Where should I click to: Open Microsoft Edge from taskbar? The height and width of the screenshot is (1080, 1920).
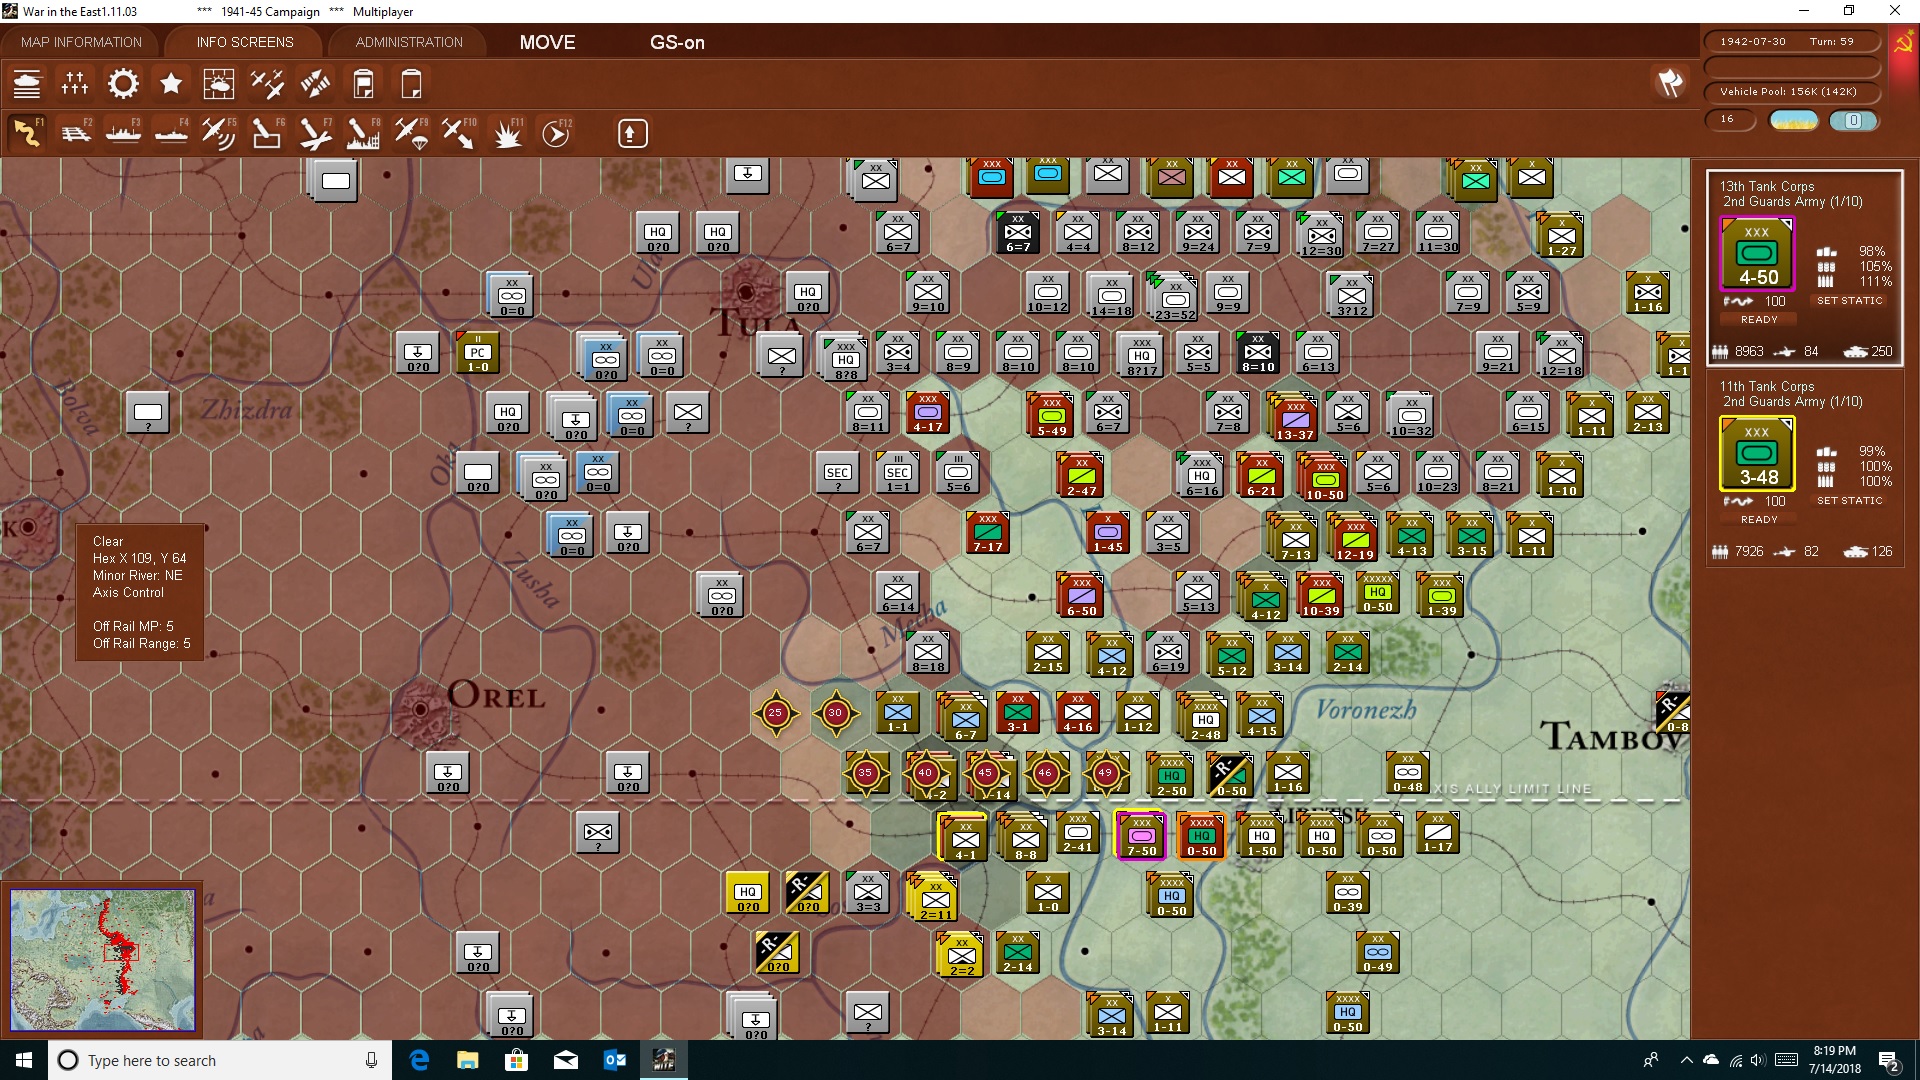[x=419, y=1060]
